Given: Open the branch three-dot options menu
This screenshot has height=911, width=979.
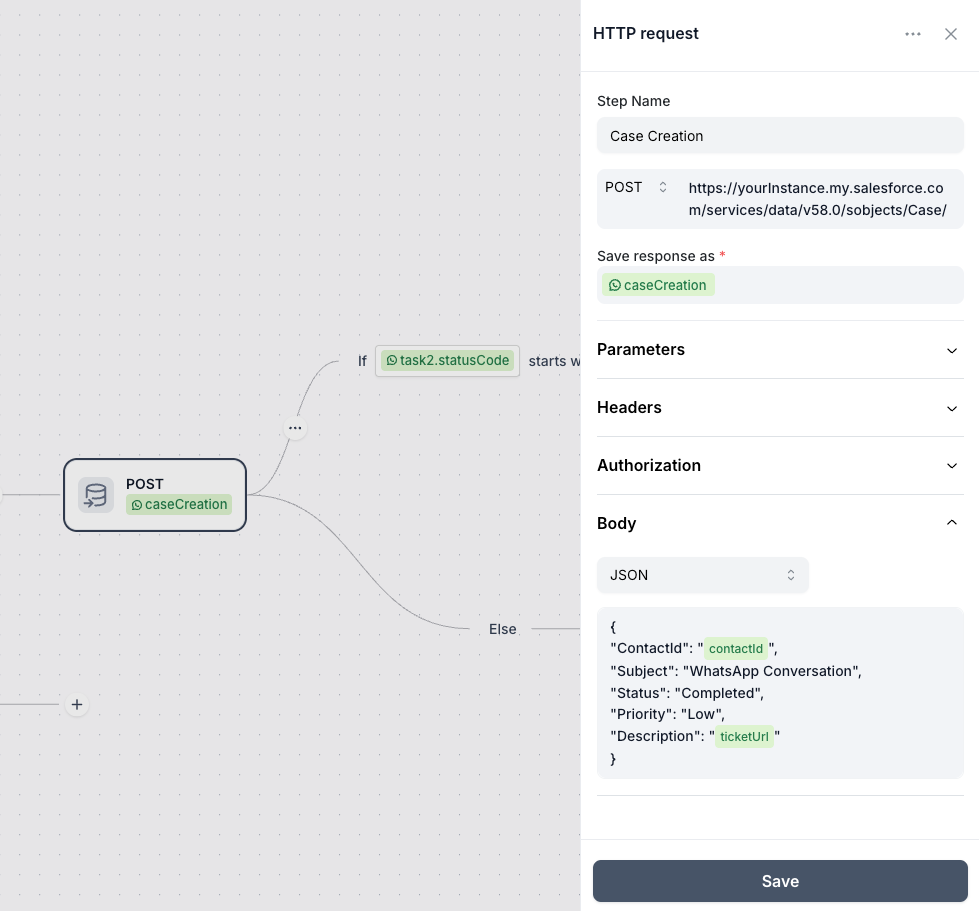Looking at the screenshot, I should [295, 428].
